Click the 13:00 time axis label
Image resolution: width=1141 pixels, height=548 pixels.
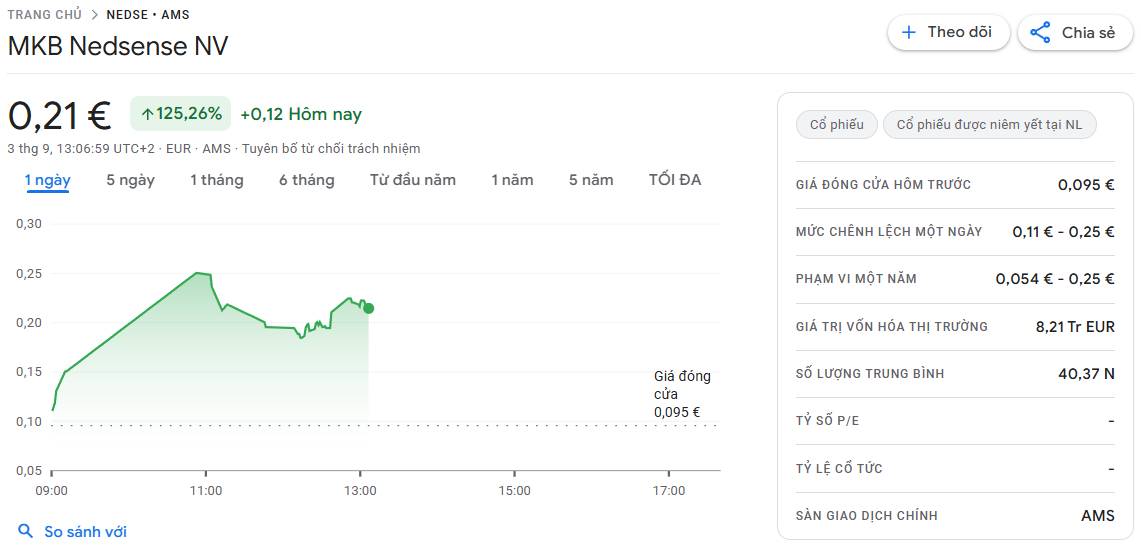pos(360,491)
